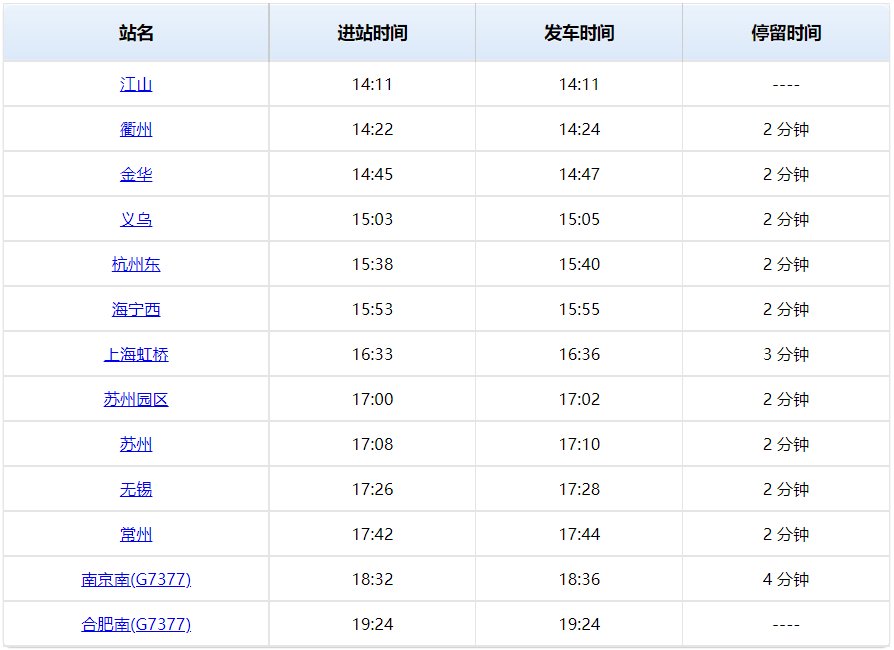The image size is (894, 650).
Task: Click the 站名 column header
Action: 136,33
